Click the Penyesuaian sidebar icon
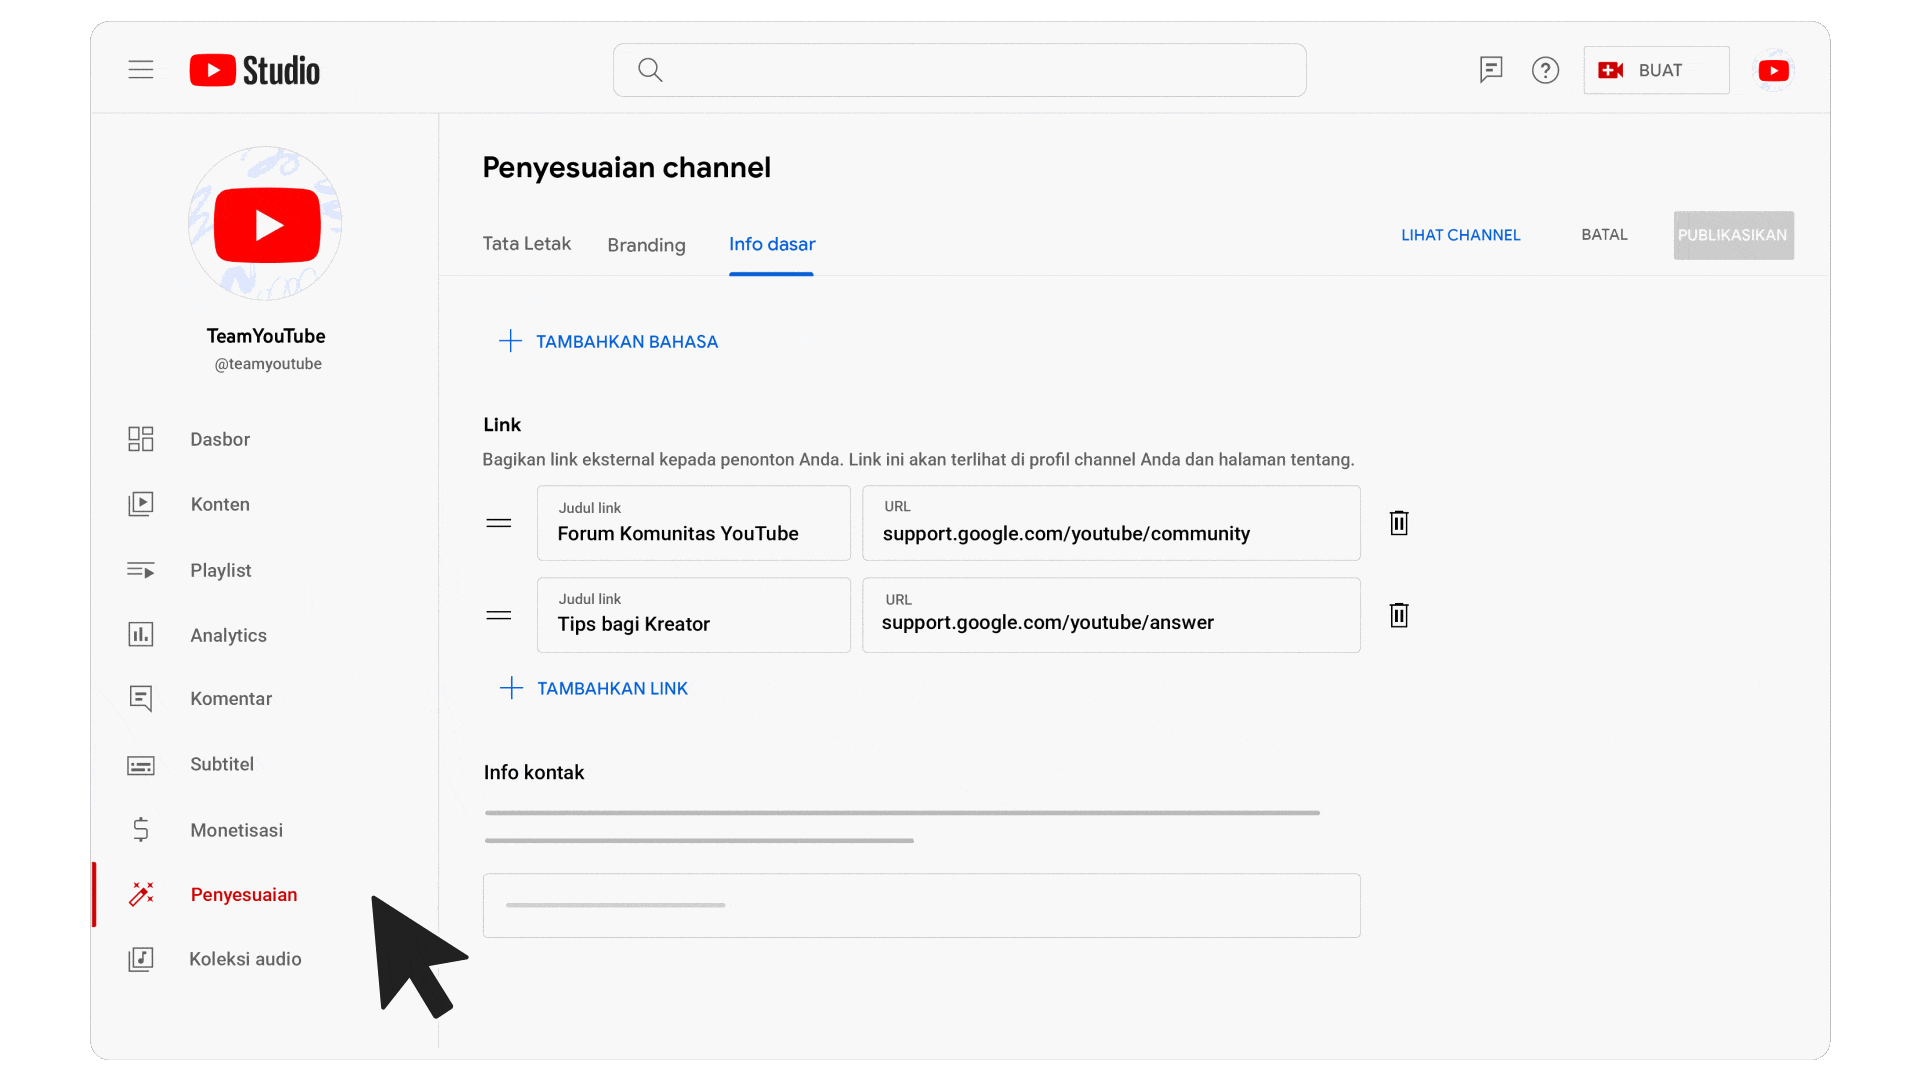1920x1080 pixels. (x=140, y=894)
